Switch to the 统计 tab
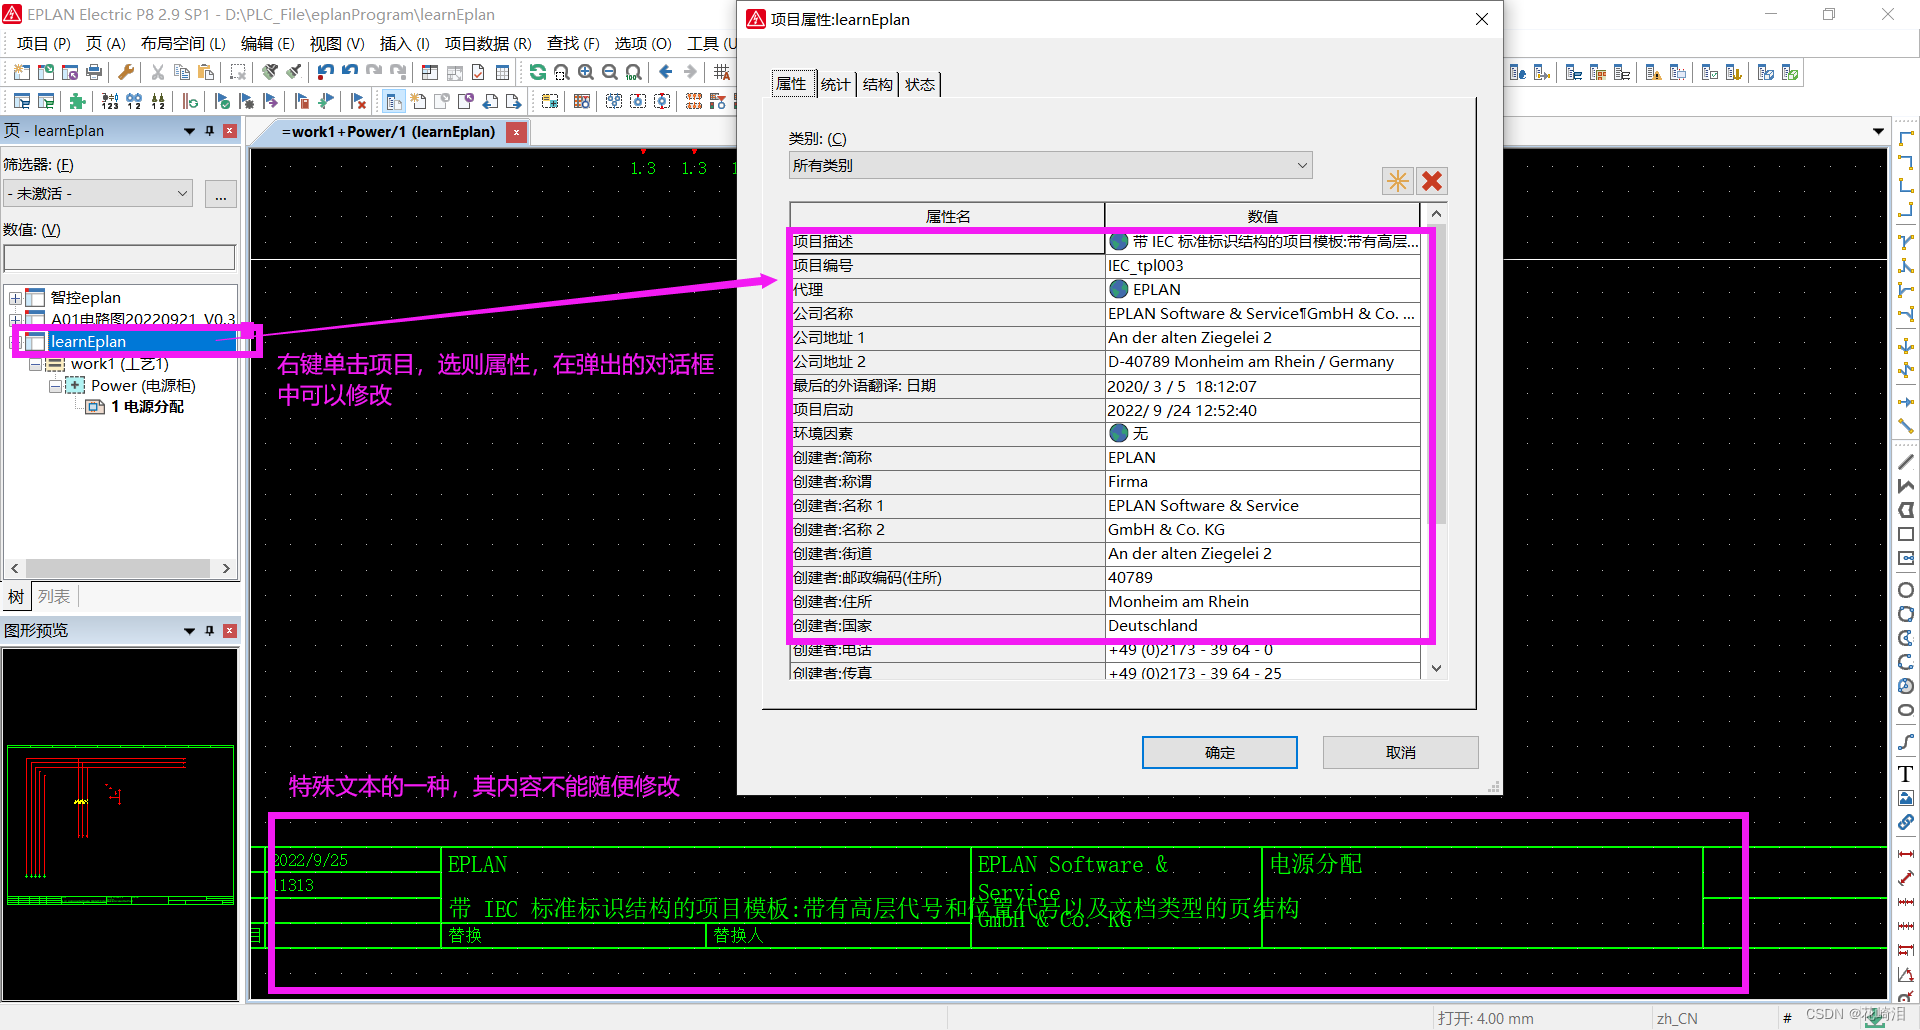 [835, 85]
